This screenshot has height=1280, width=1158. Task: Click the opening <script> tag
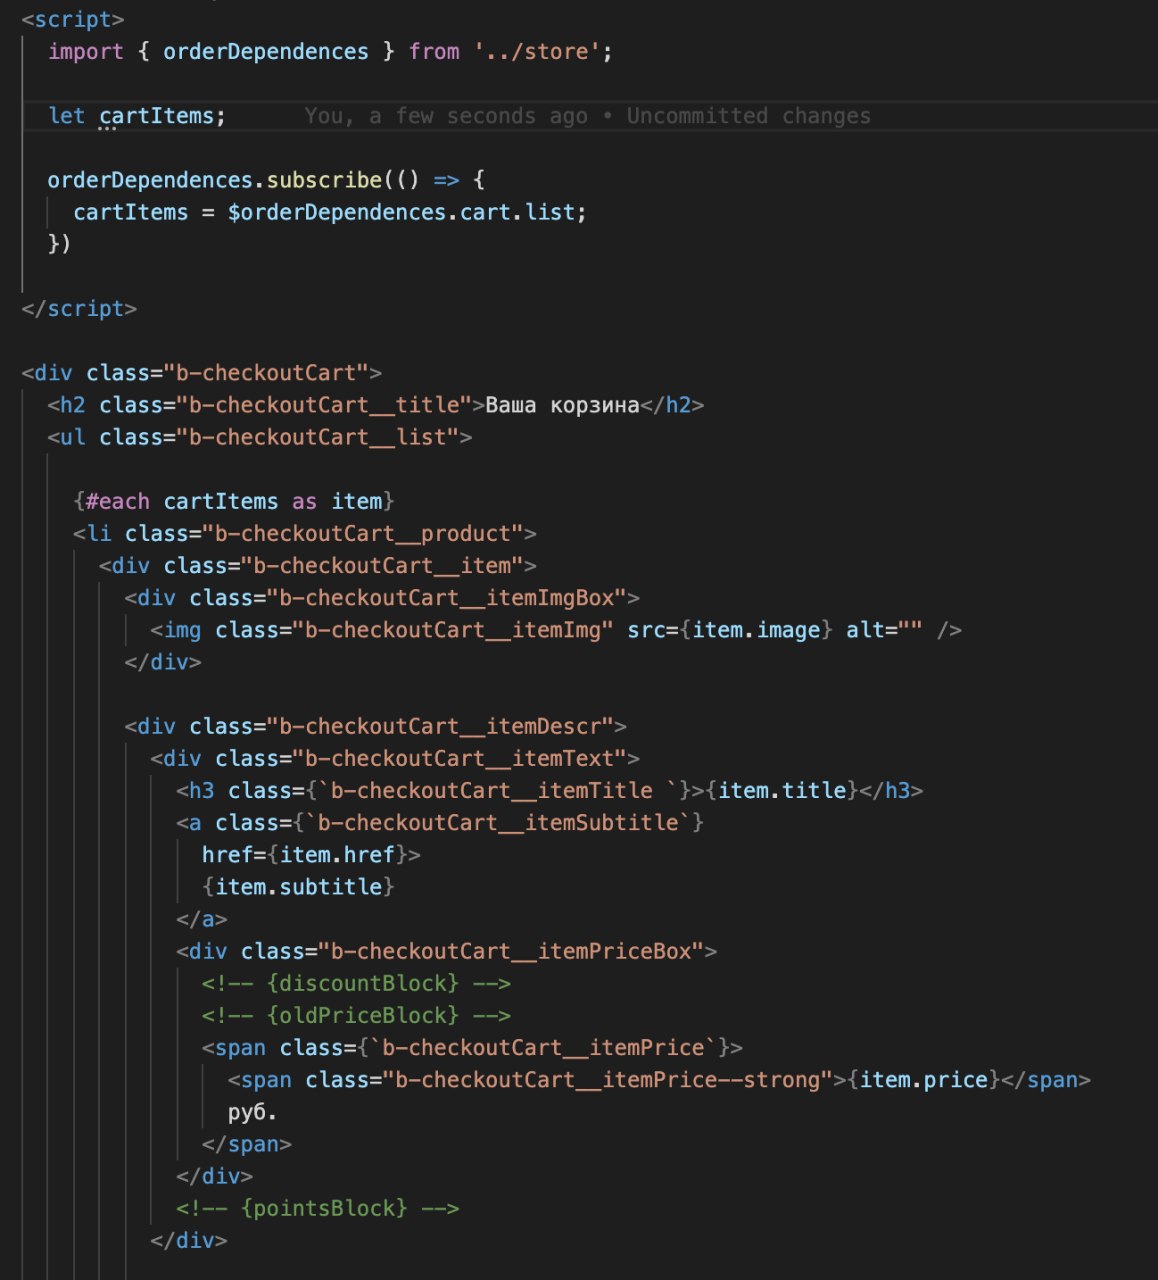[73, 19]
